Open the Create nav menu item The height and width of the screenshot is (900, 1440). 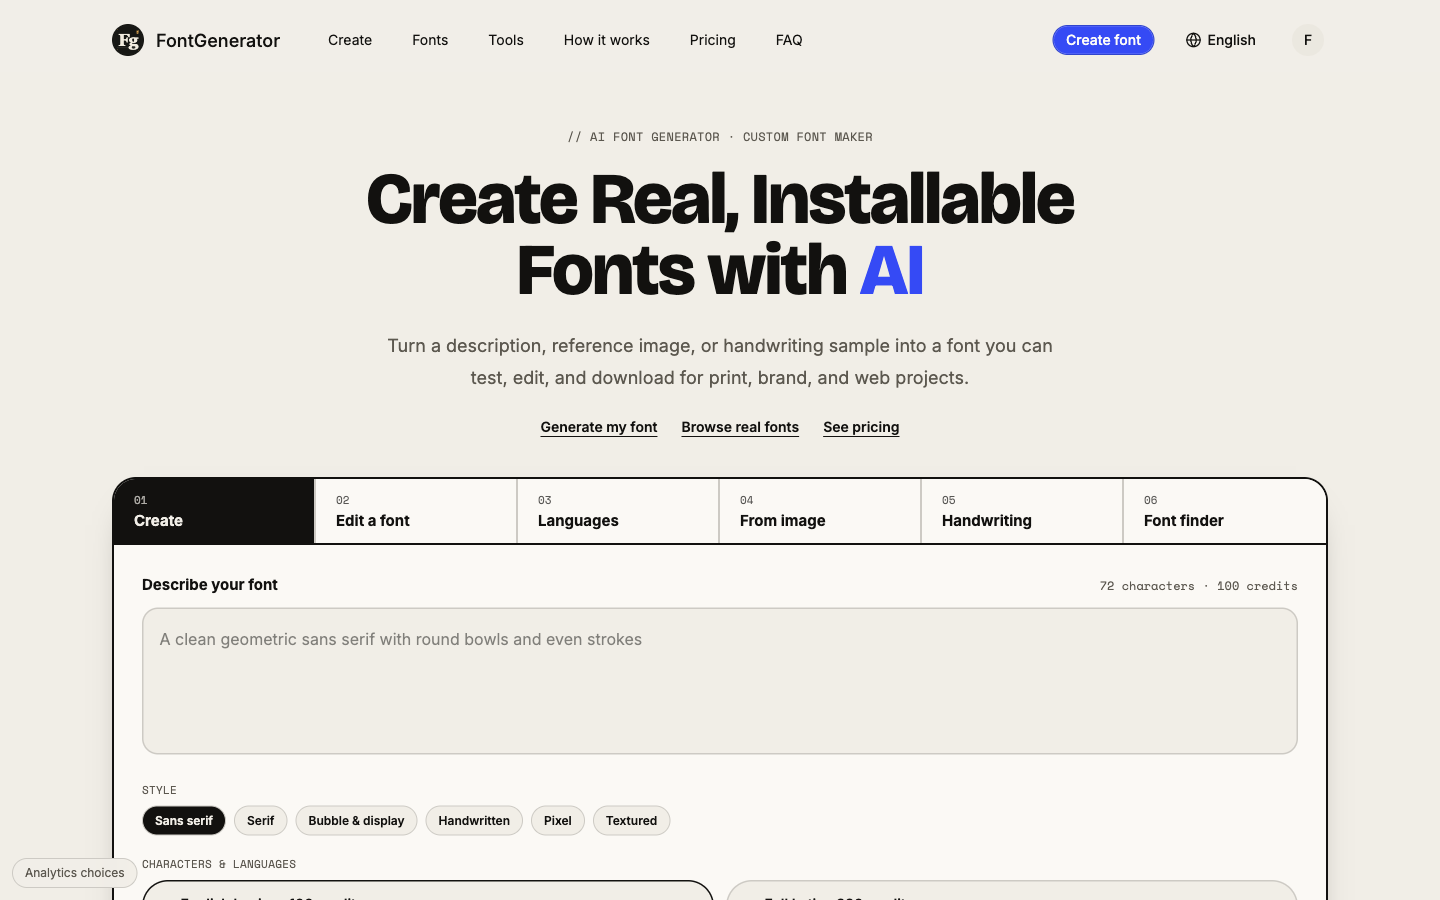click(350, 40)
